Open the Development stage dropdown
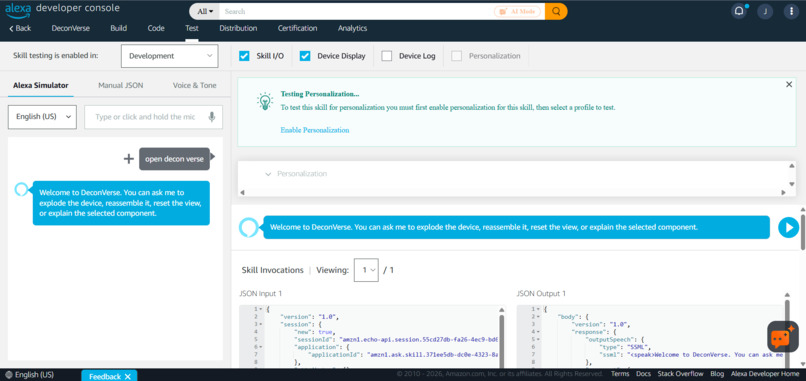 coord(170,56)
